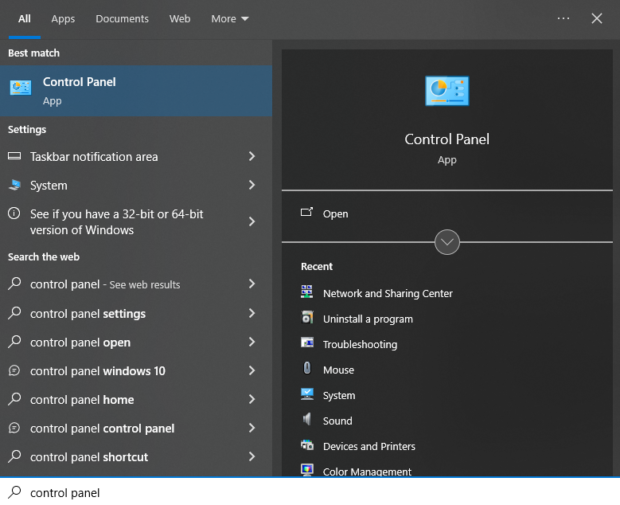Search web for control panel home
Image resolution: width=620 pixels, height=505 pixels.
(136, 400)
